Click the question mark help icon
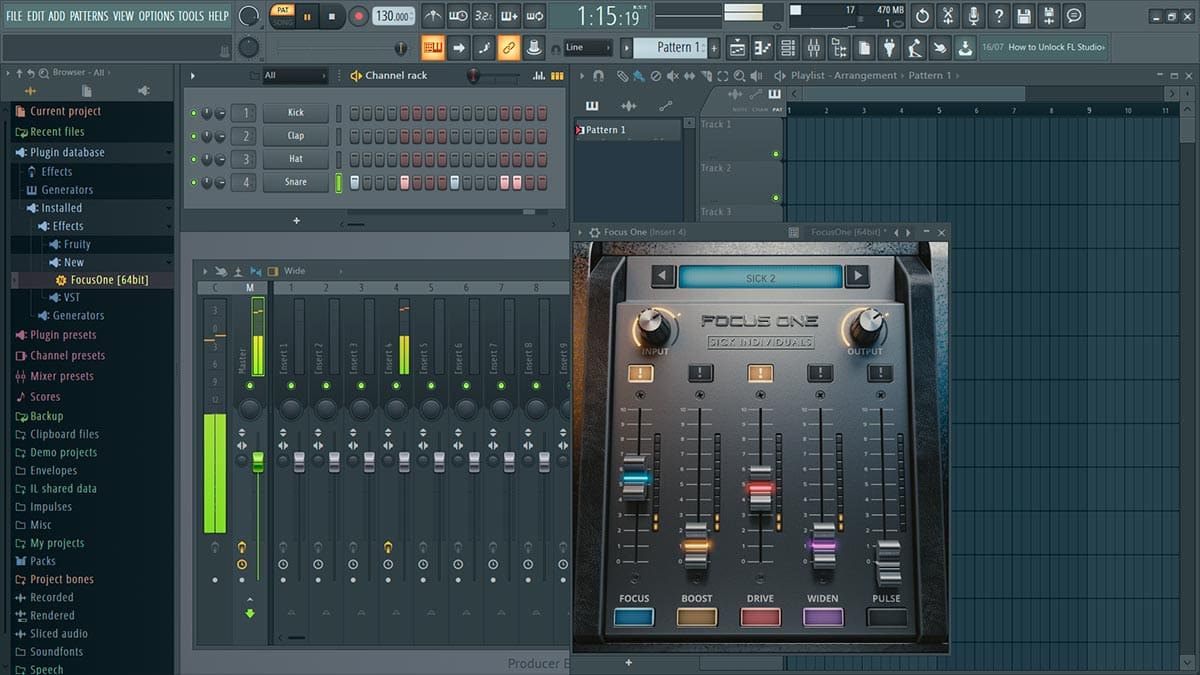Image resolution: width=1200 pixels, height=675 pixels. (998, 16)
